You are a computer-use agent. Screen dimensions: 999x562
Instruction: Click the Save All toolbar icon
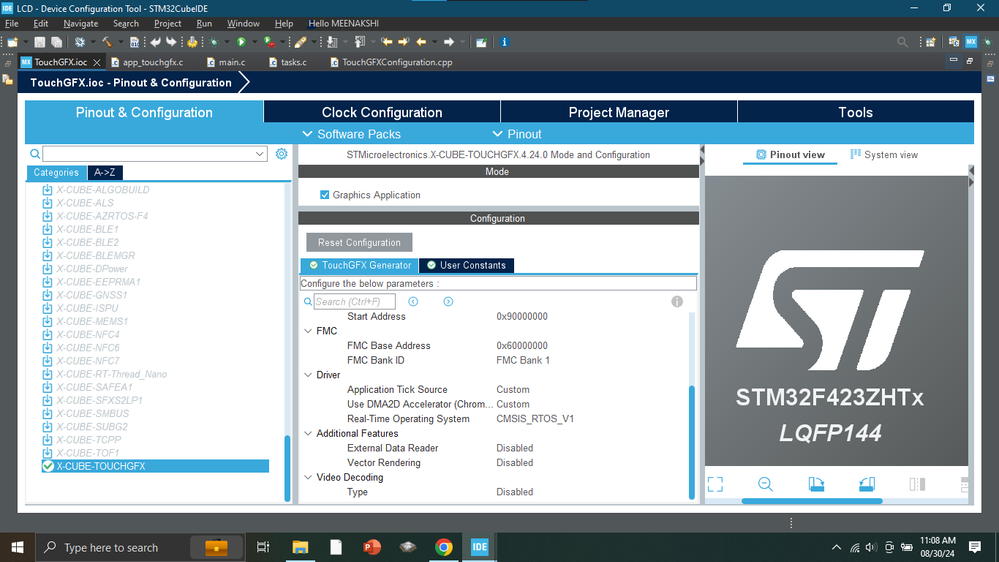57,42
